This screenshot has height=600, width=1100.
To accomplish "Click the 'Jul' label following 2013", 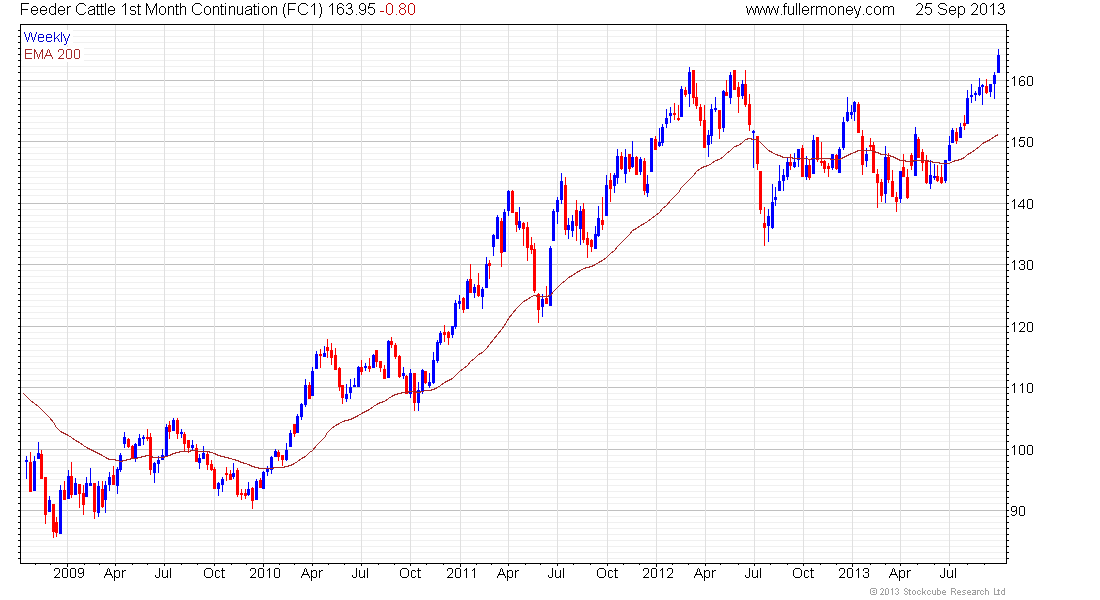I will (948, 573).
